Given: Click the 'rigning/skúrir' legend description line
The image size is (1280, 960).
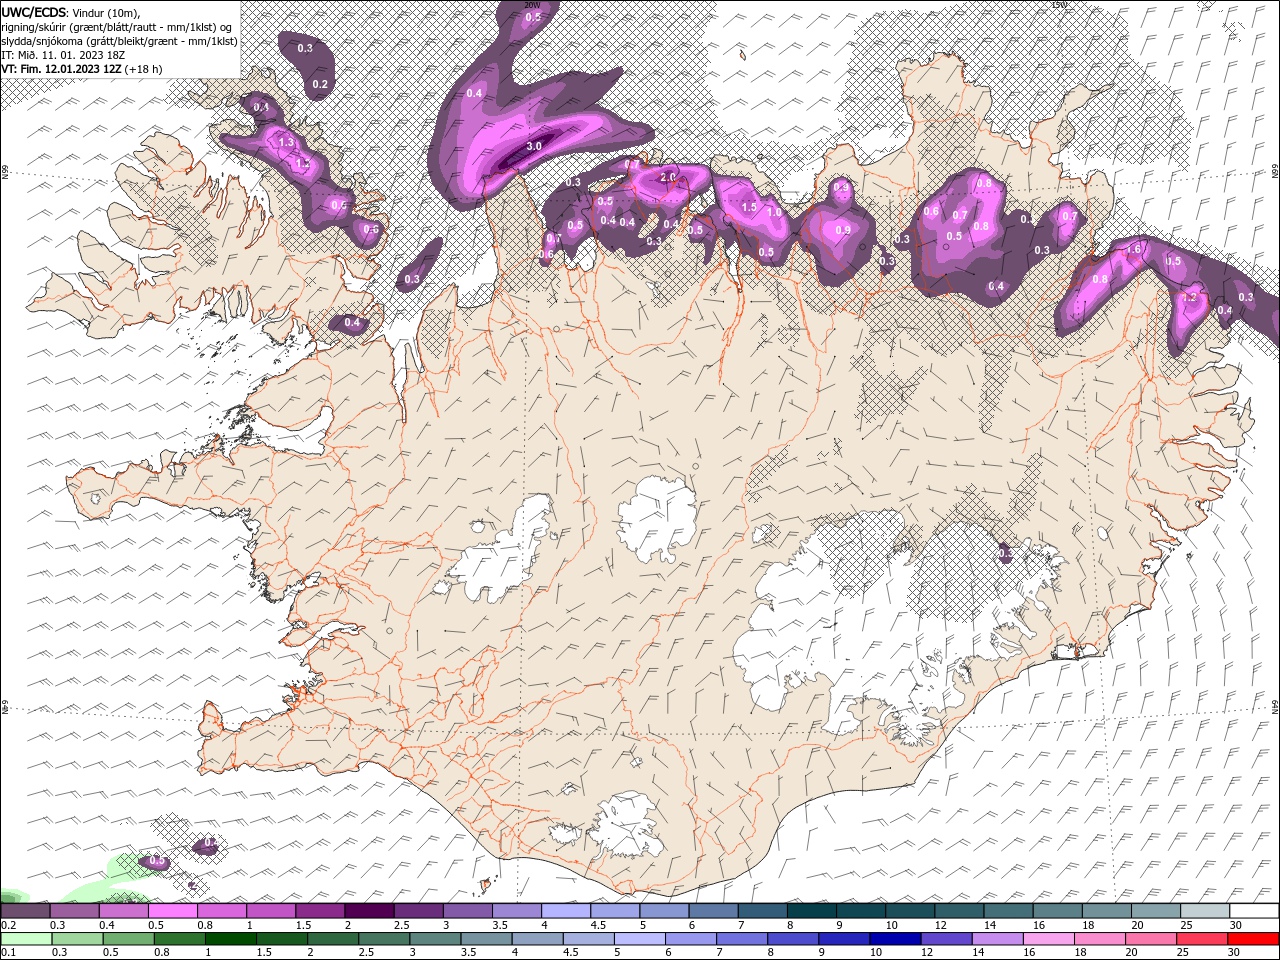Looking at the screenshot, I should click(x=117, y=27).
